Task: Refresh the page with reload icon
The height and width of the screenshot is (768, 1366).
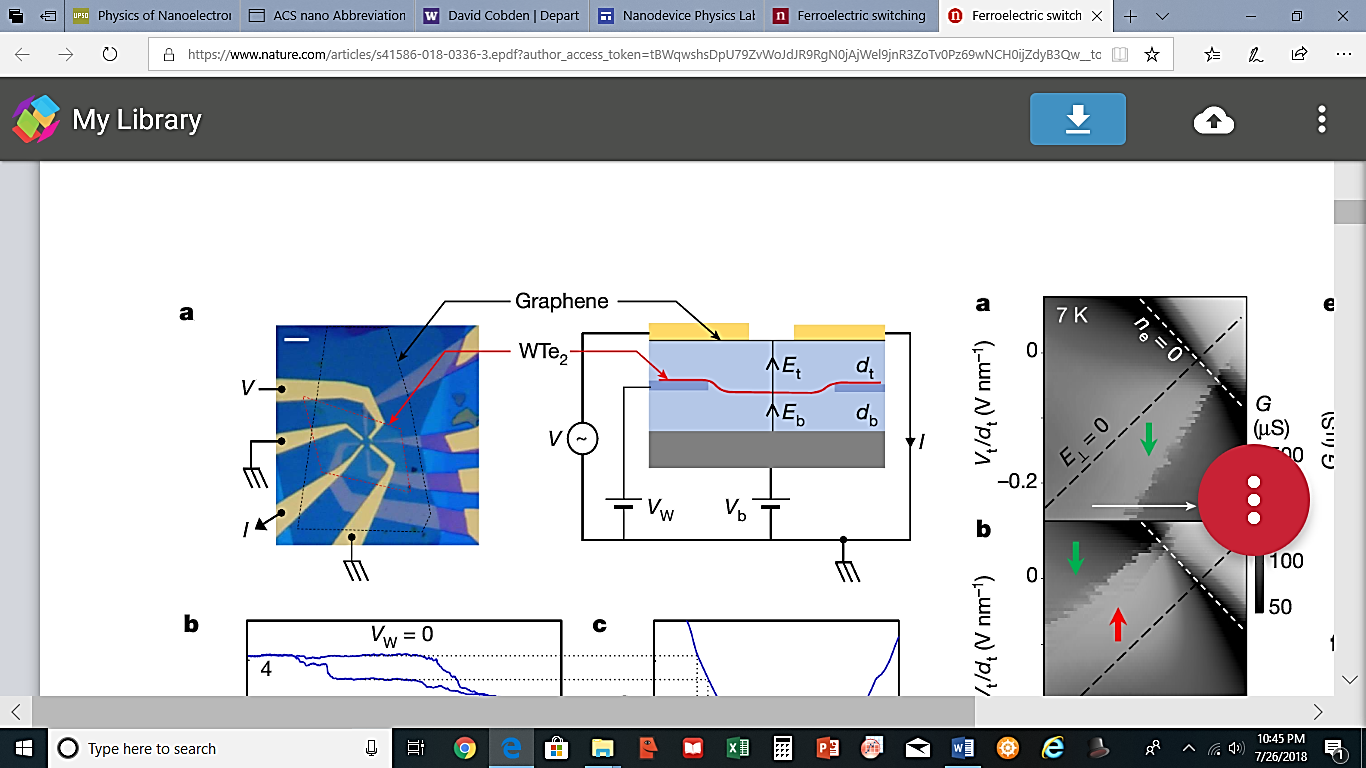Action: (x=109, y=54)
